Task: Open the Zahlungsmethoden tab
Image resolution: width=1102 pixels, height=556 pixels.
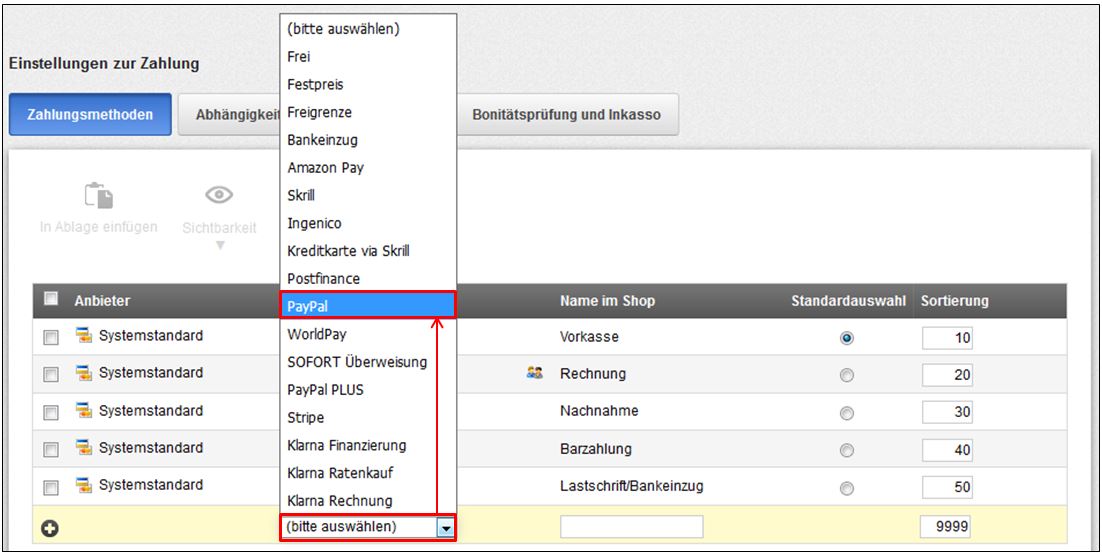Action: tap(90, 114)
